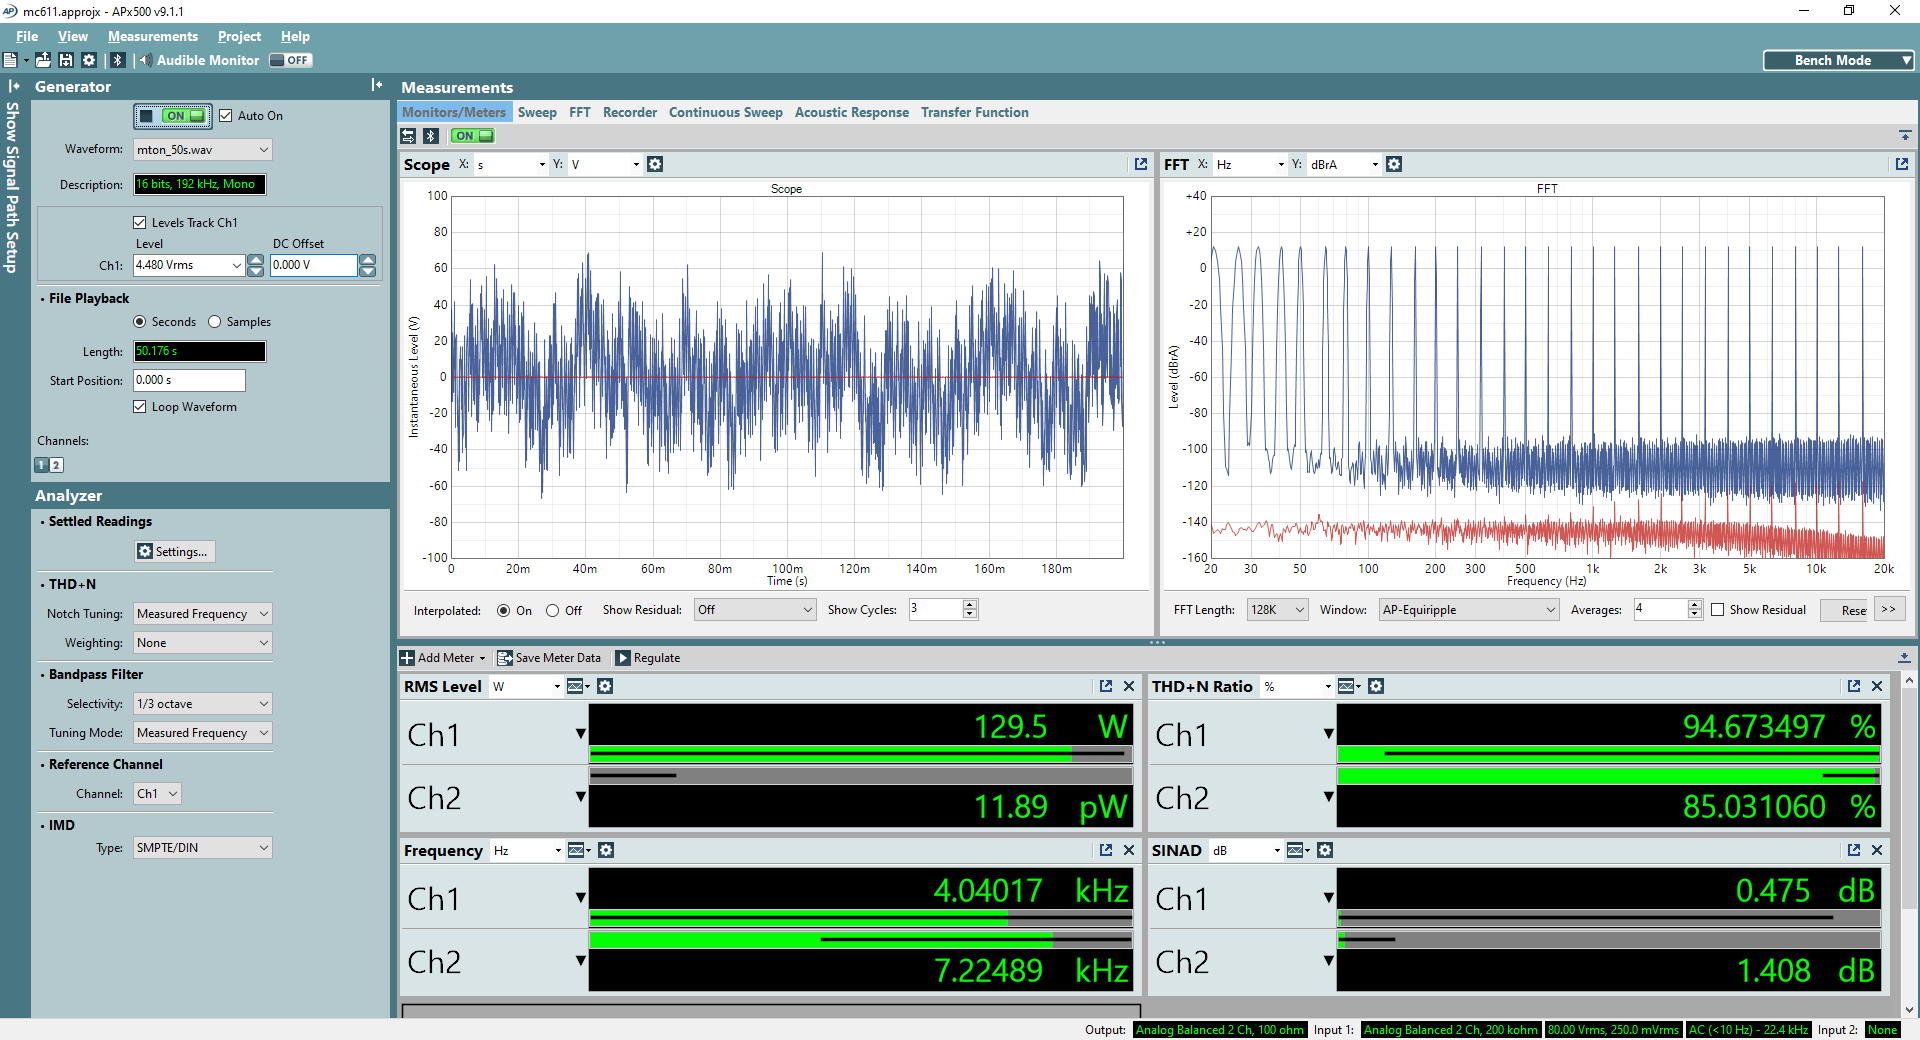The image size is (1920, 1040).
Task: Open SINAD meter display type icon
Action: pos(1297,850)
